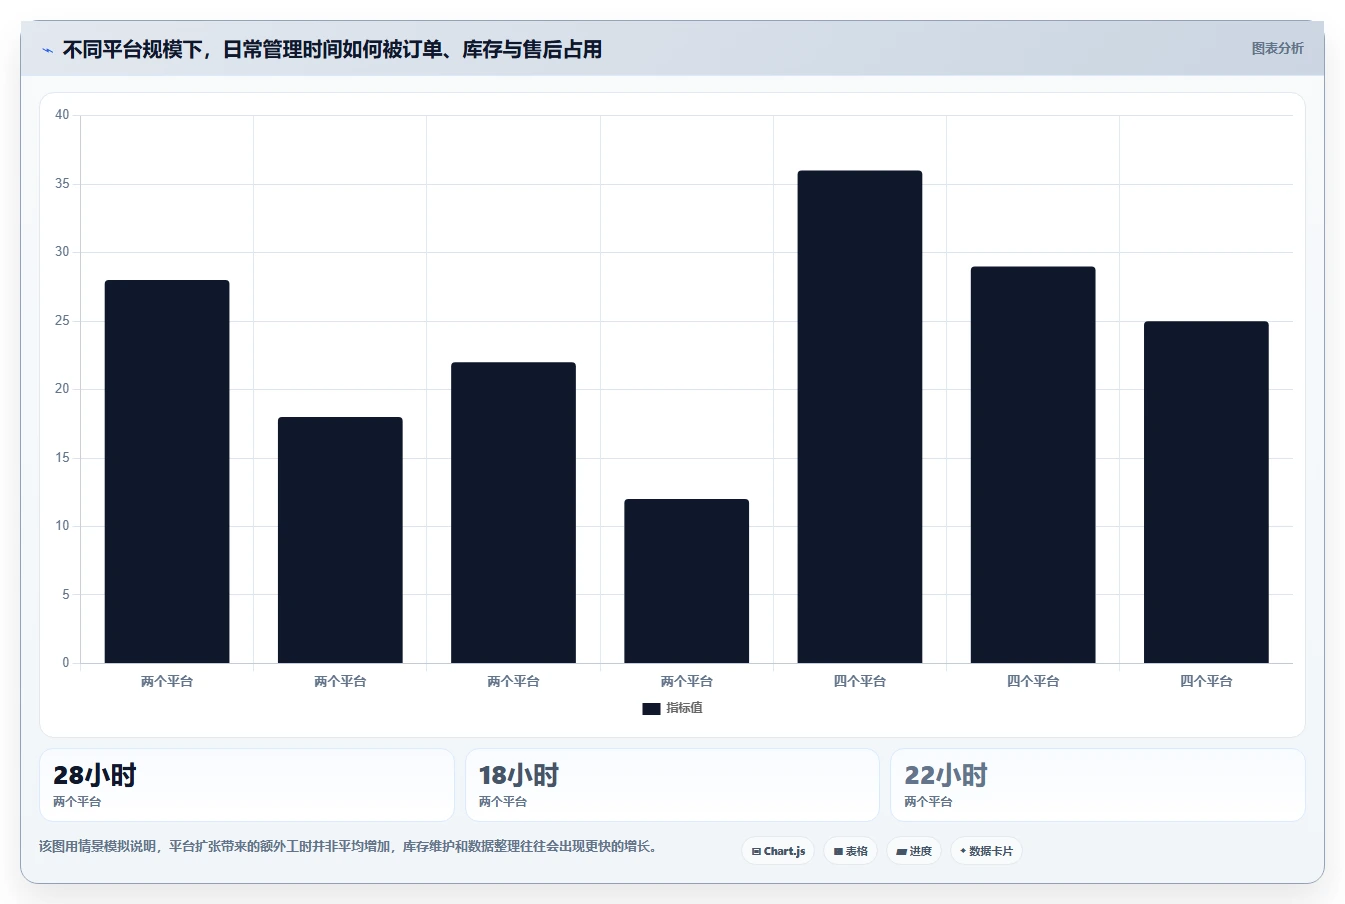Click the lightning icon beside the title

coord(47,50)
